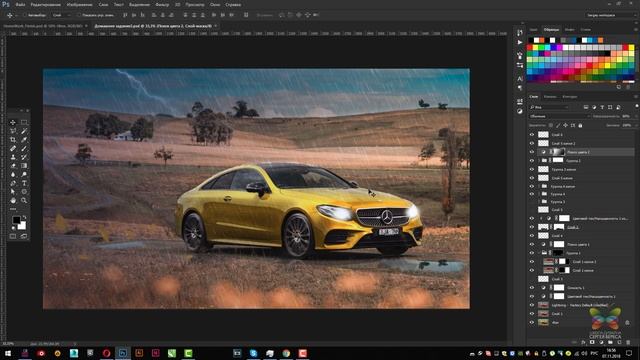Select the Type tool in the toolbox
Image resolution: width=640 pixels, height=360 pixels.
(24, 183)
